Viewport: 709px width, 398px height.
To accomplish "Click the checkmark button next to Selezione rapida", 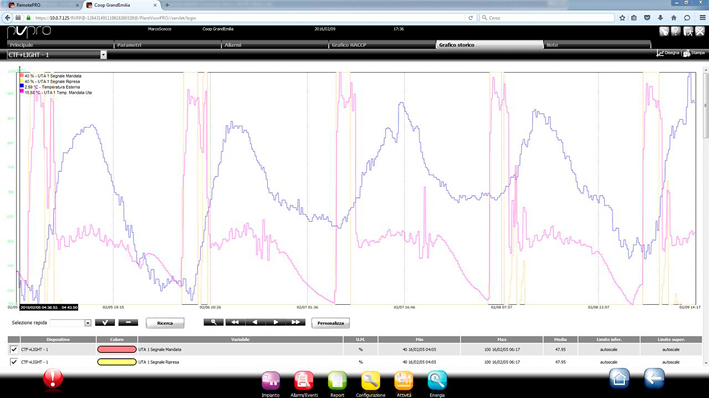I will (105, 322).
